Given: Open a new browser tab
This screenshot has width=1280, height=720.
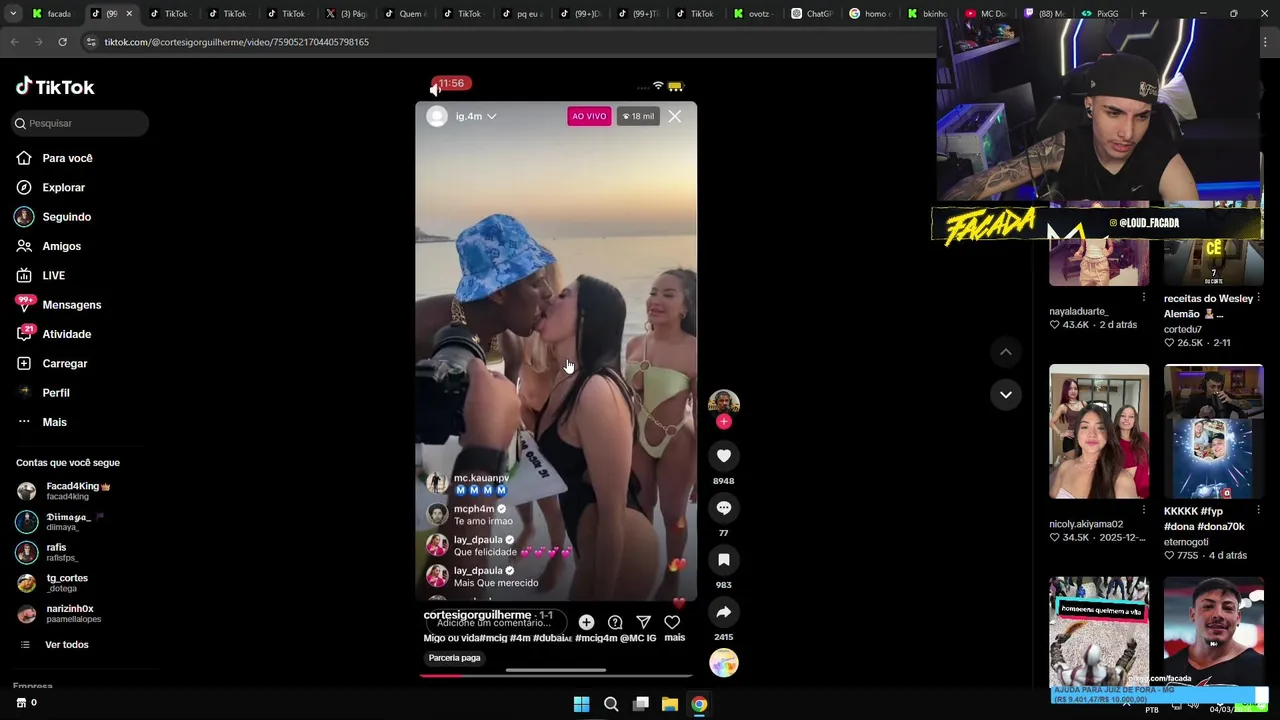Looking at the screenshot, I should click(x=1143, y=14).
